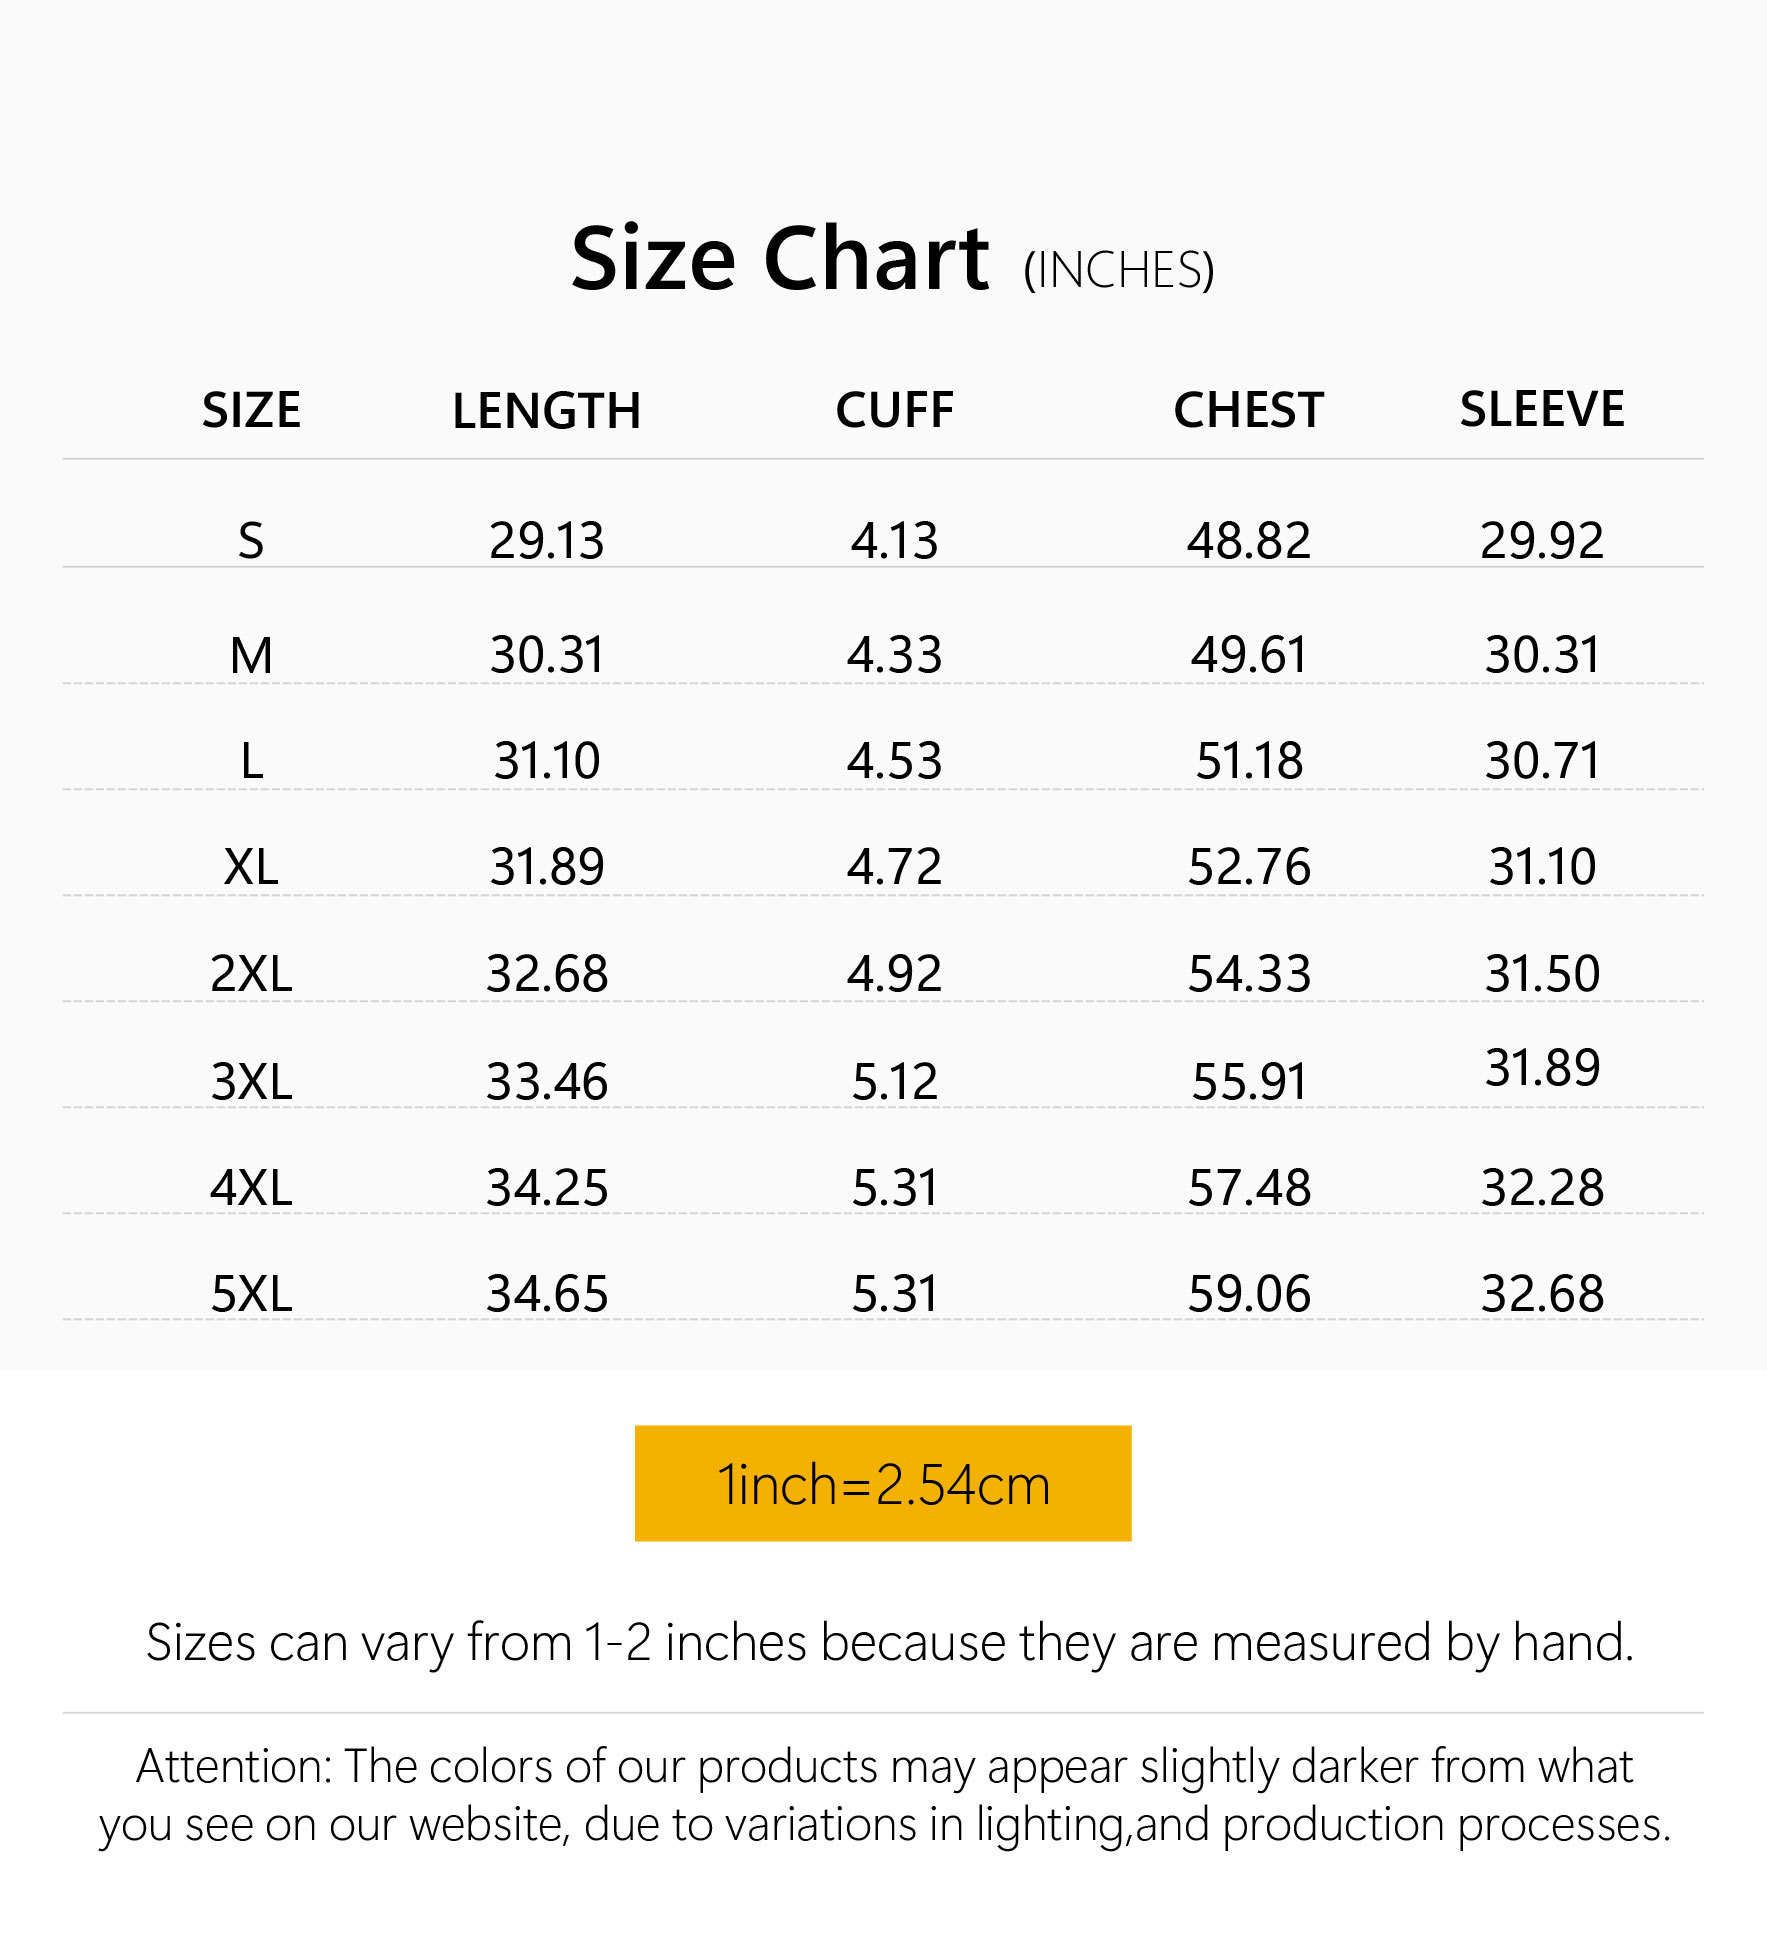Screen dimensions: 1767x1943
Task: Click the Size Chart title
Action: click(780, 259)
